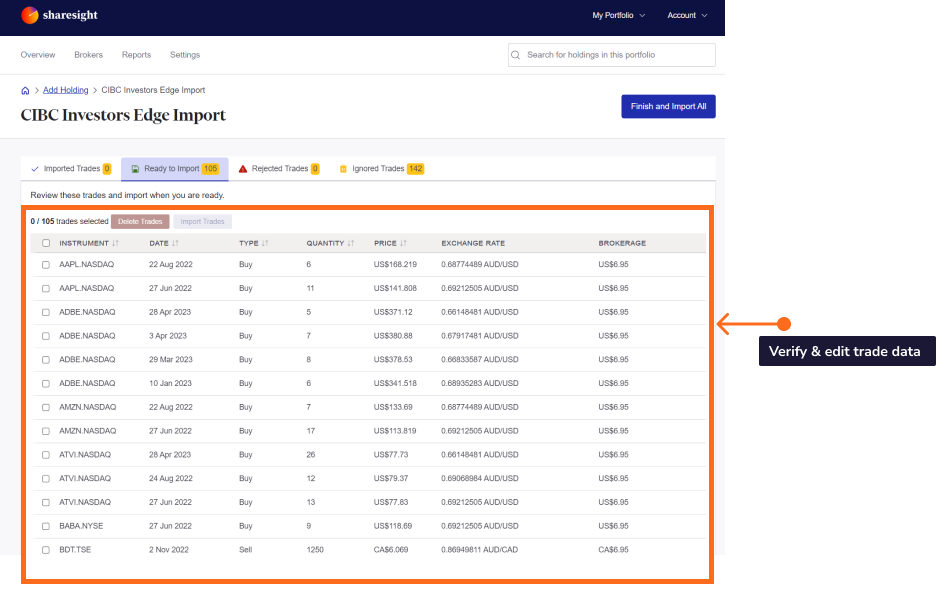Click the exchange rate 0.86949811 AUD/CAD
The width and height of the screenshot is (946, 592).
tap(480, 550)
